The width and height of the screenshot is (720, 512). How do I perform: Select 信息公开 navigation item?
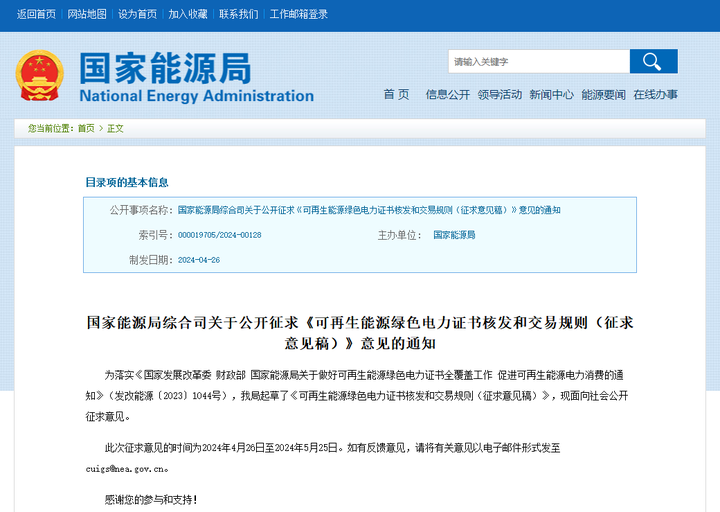tap(447, 95)
